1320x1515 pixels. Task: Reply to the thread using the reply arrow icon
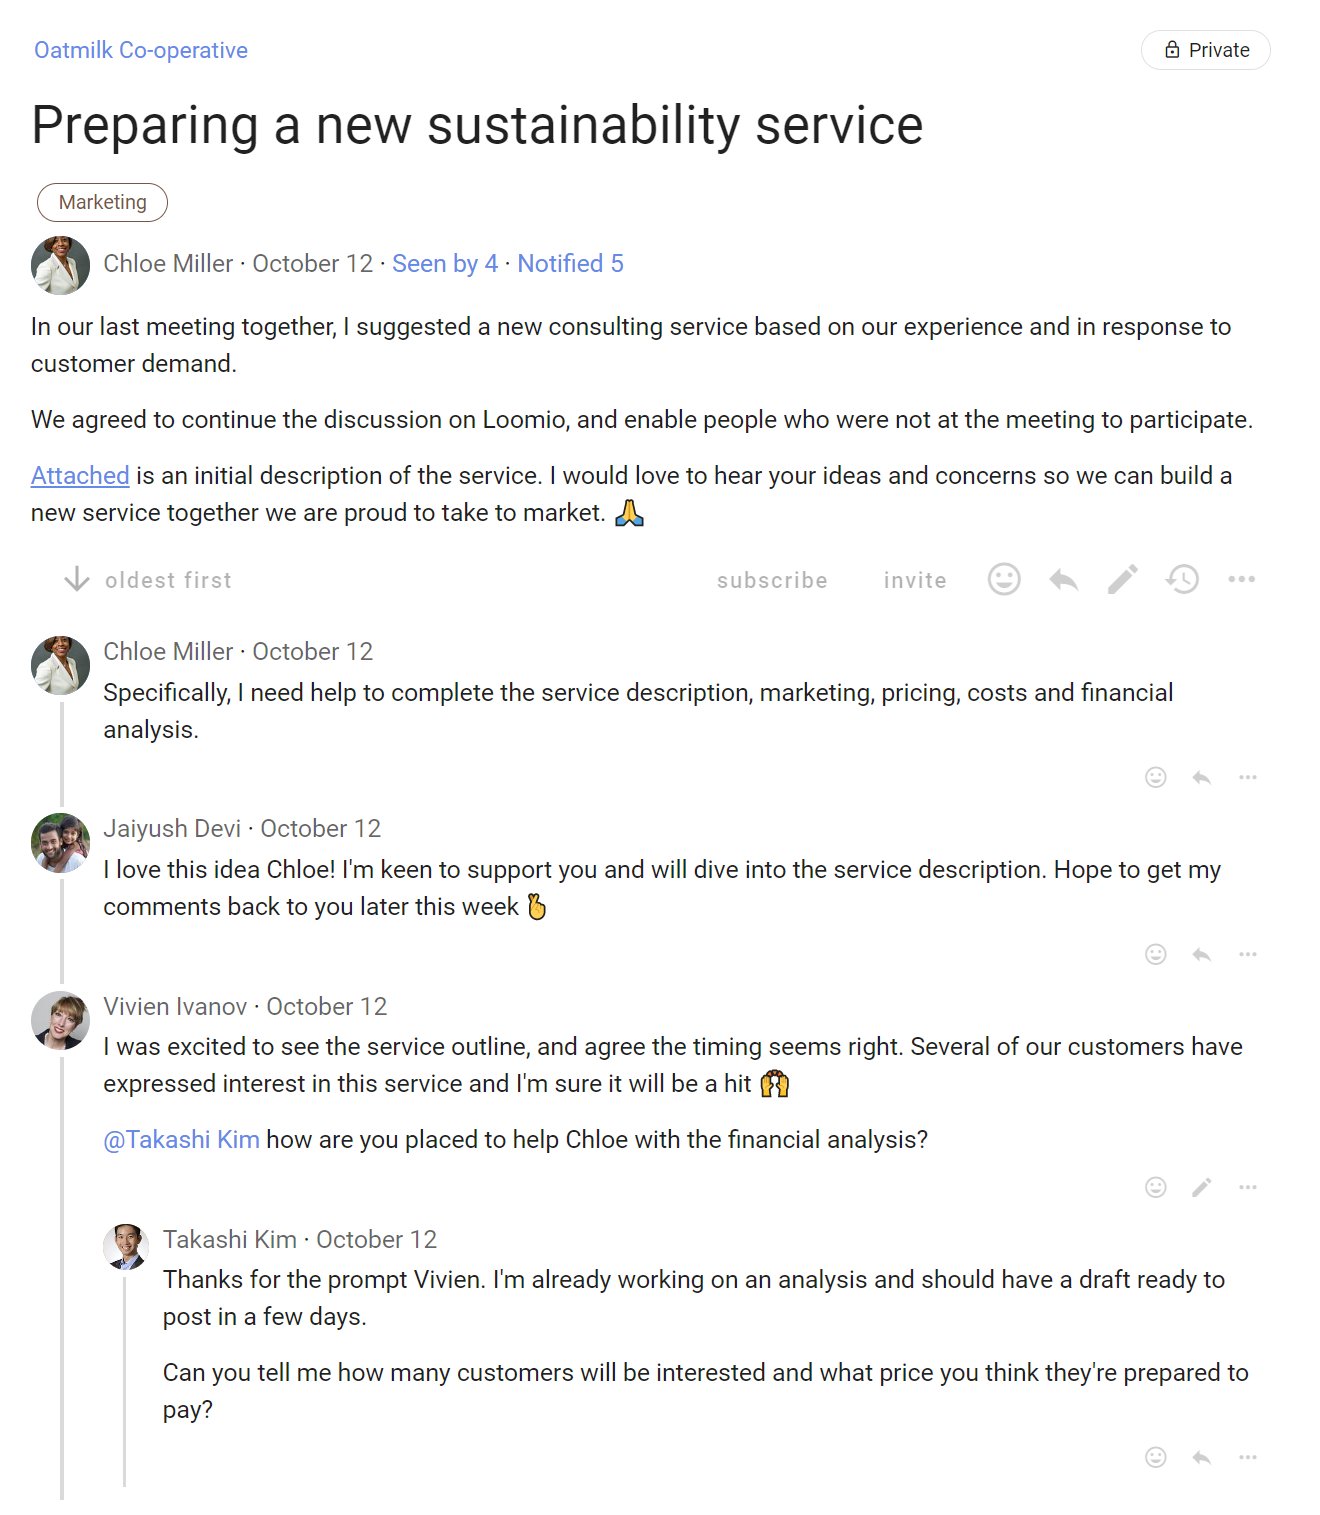pyautogui.click(x=1063, y=579)
